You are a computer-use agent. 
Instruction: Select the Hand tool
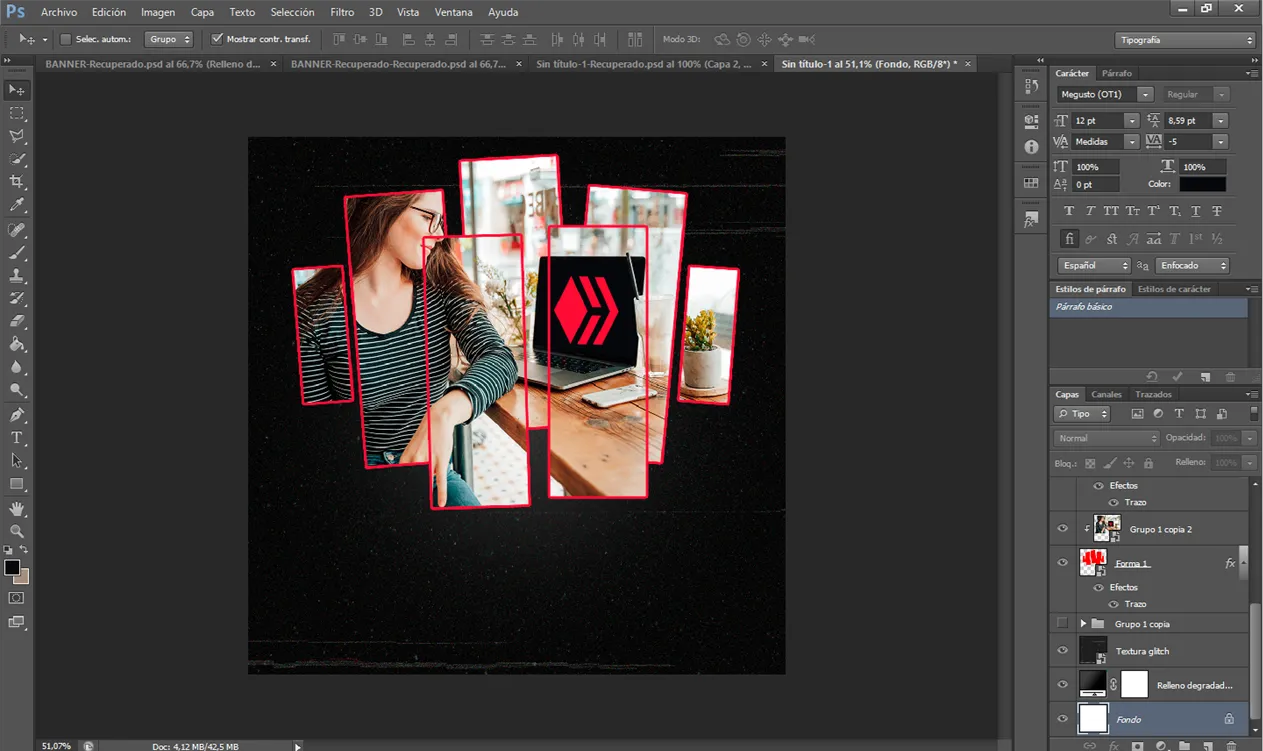point(17,509)
